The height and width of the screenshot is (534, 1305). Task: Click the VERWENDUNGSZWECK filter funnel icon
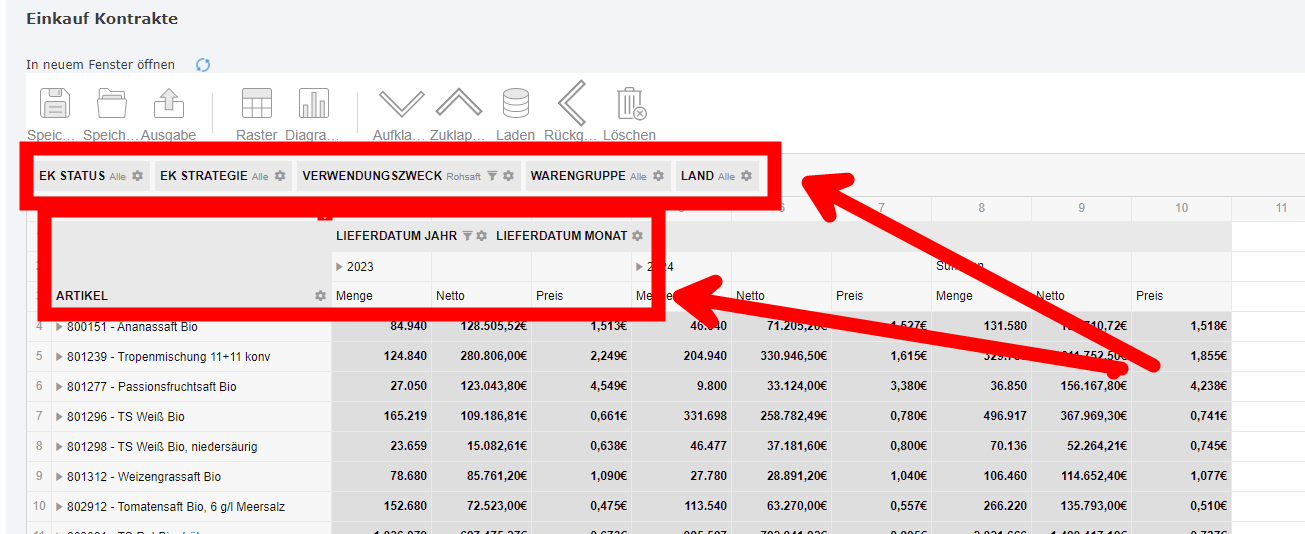pos(492,176)
